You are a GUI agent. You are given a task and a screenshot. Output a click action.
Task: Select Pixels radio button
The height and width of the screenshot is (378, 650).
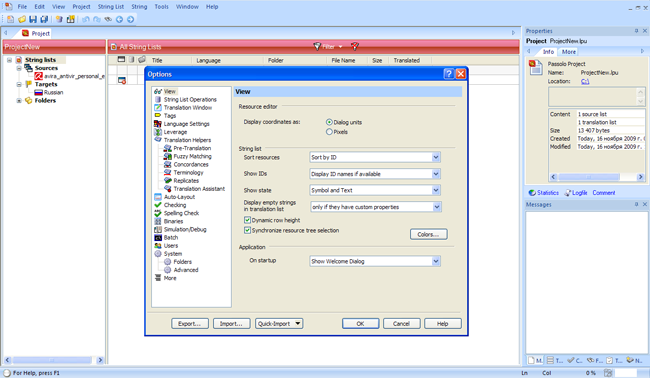(x=329, y=132)
